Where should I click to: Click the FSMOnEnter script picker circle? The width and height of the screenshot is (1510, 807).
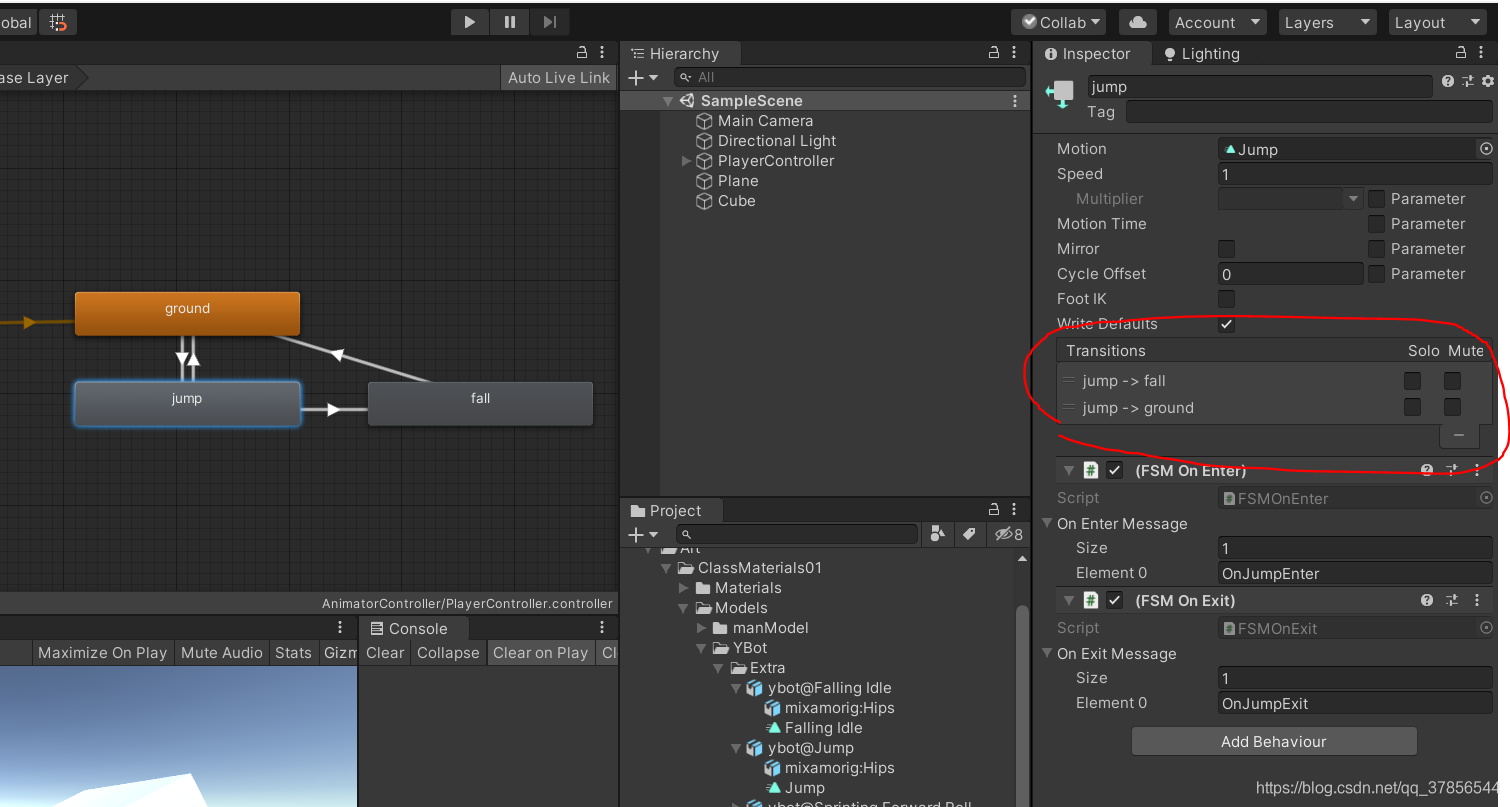coord(1485,498)
